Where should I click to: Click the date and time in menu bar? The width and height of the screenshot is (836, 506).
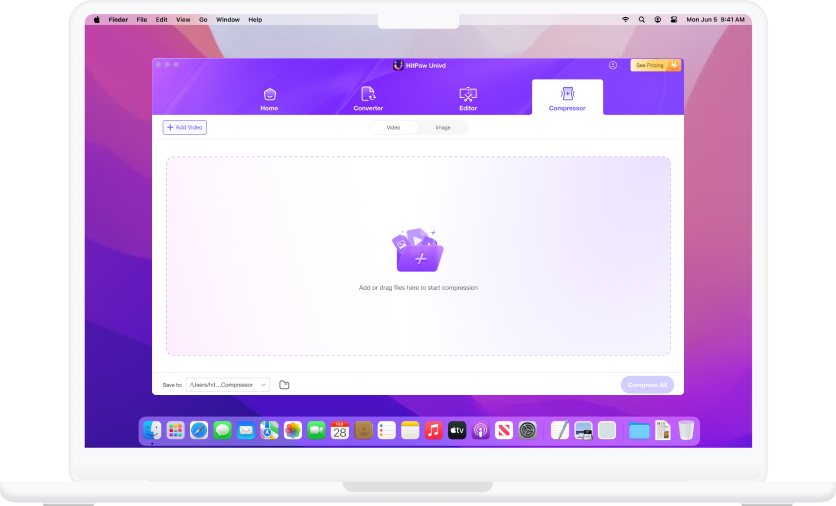click(716, 20)
